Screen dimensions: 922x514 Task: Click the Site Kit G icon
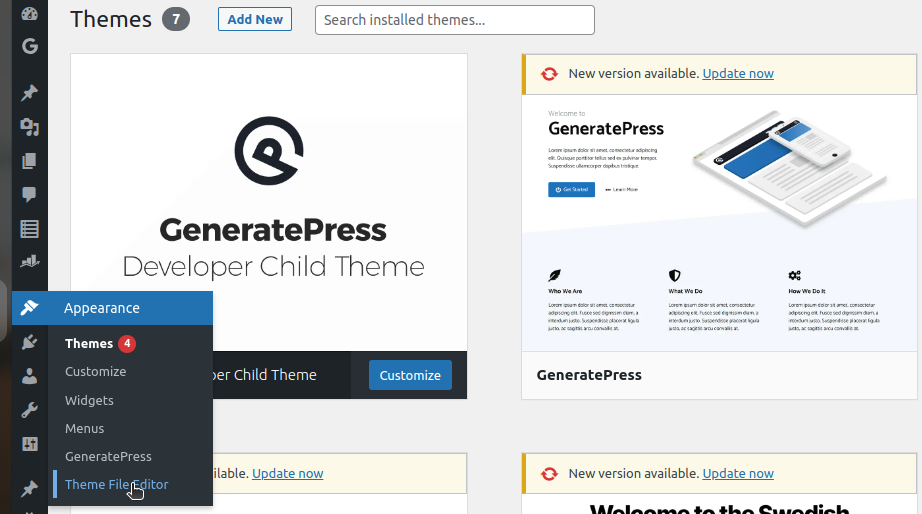(29, 46)
